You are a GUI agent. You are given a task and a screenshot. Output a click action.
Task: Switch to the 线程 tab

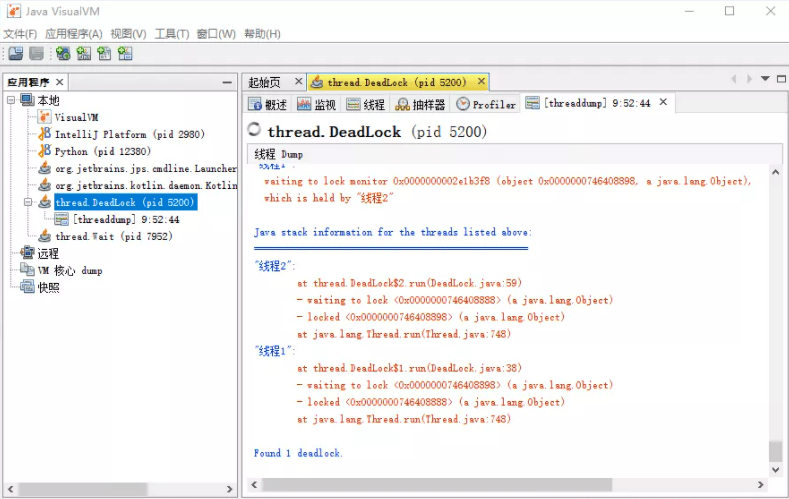(x=366, y=104)
